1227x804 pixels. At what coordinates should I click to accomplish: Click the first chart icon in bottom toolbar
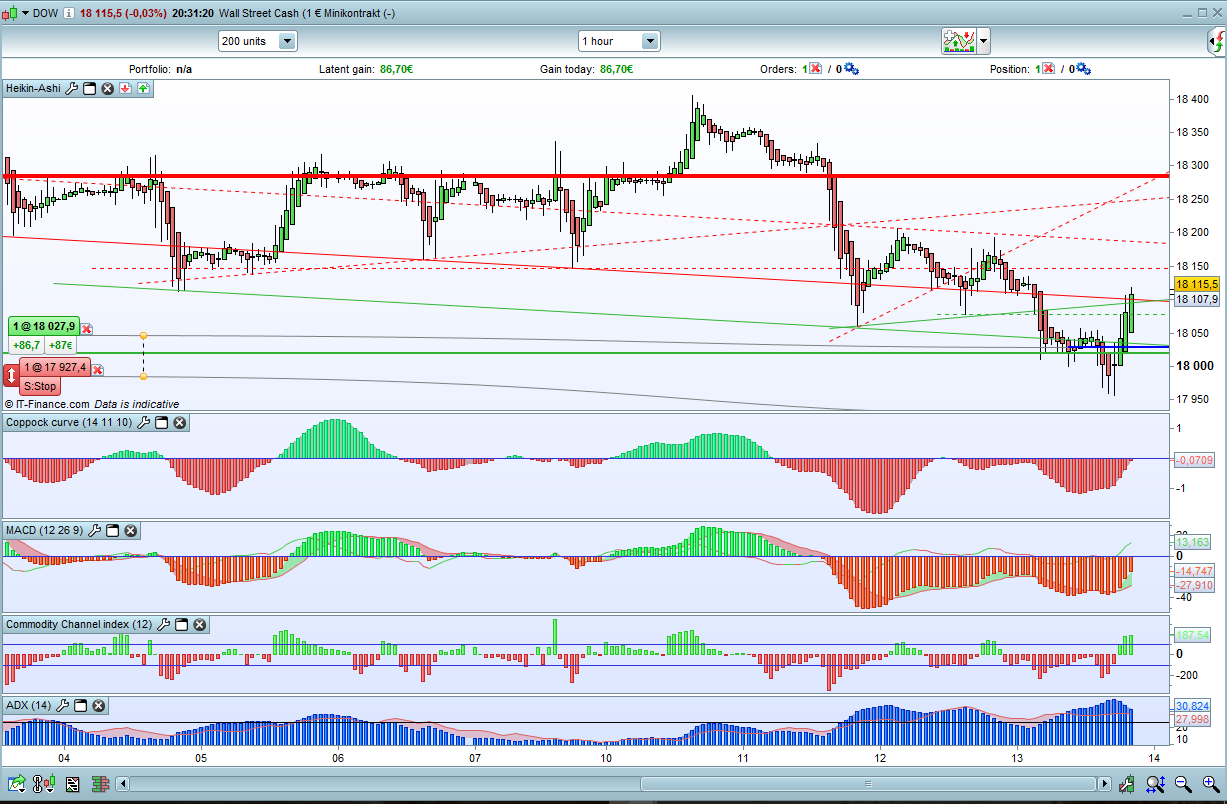click(18, 783)
